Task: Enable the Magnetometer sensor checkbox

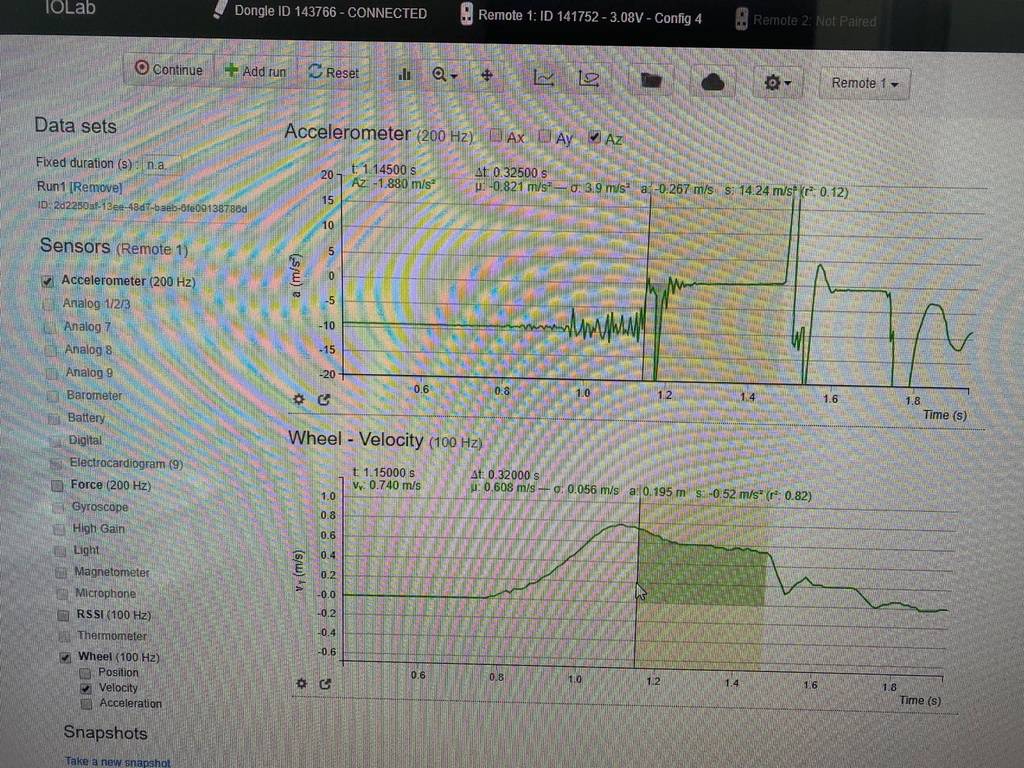Action: point(61,573)
